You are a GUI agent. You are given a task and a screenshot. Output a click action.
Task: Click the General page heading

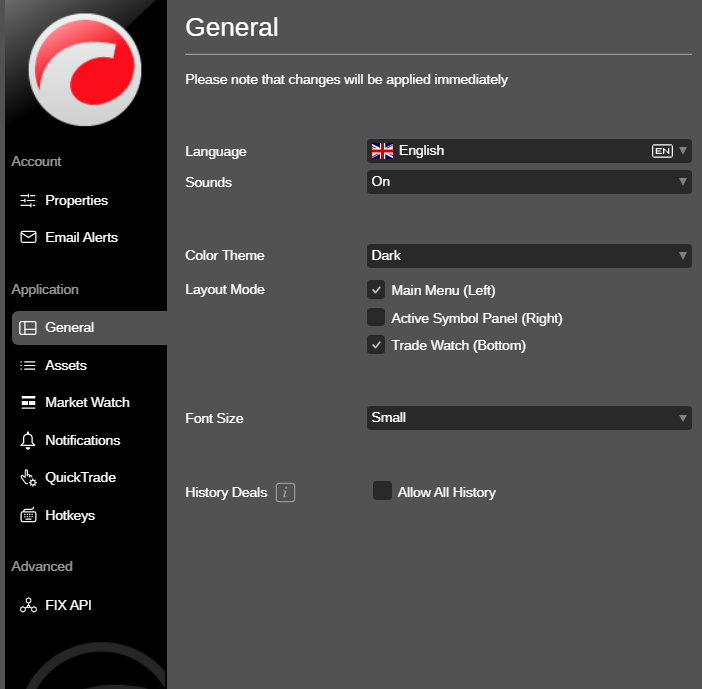[x=232, y=27]
